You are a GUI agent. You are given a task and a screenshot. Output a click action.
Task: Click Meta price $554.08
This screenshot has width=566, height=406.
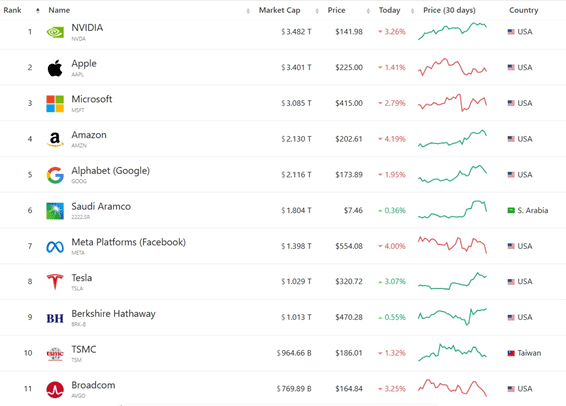point(349,246)
